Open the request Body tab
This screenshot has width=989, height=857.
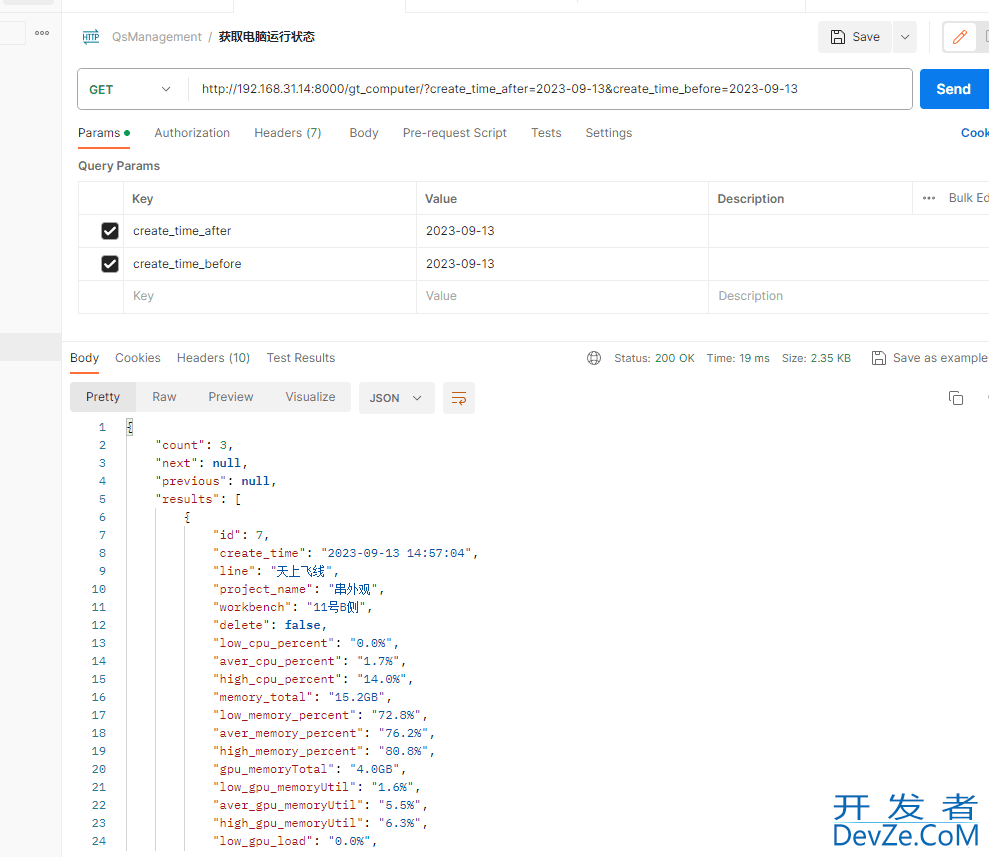tap(364, 133)
